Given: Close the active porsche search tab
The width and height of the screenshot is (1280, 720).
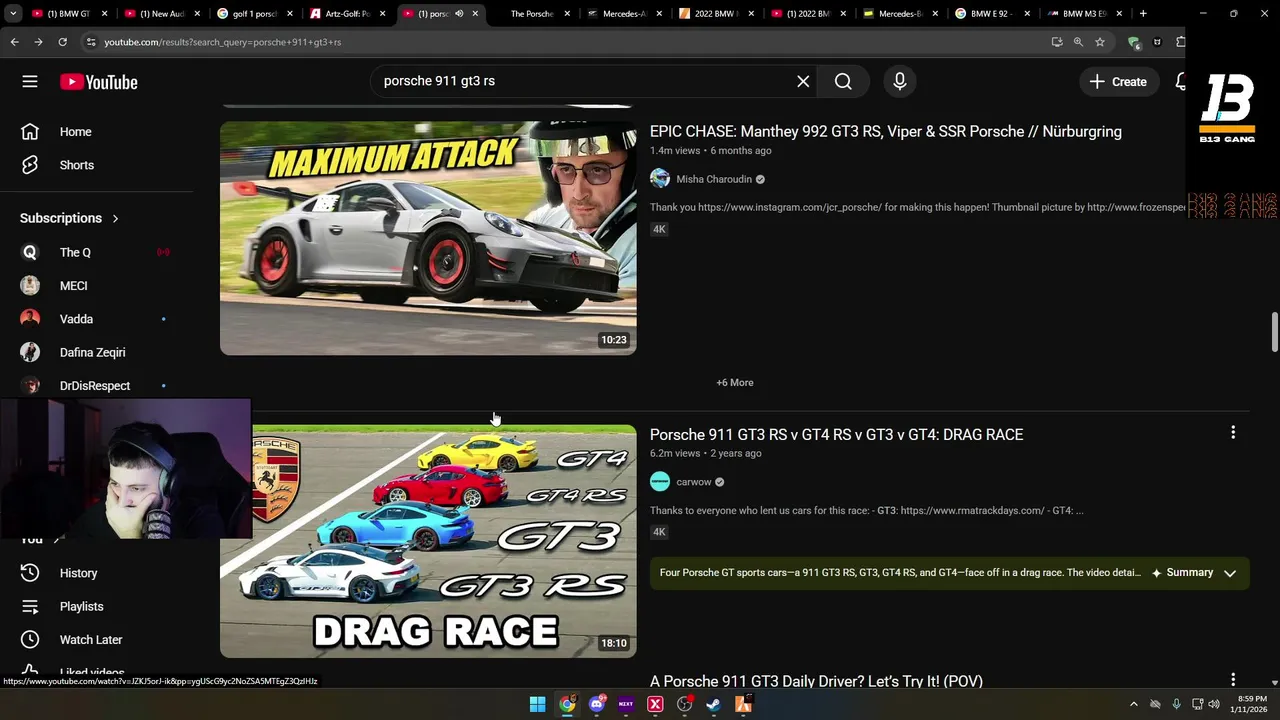Looking at the screenshot, I should pyautogui.click(x=475, y=14).
